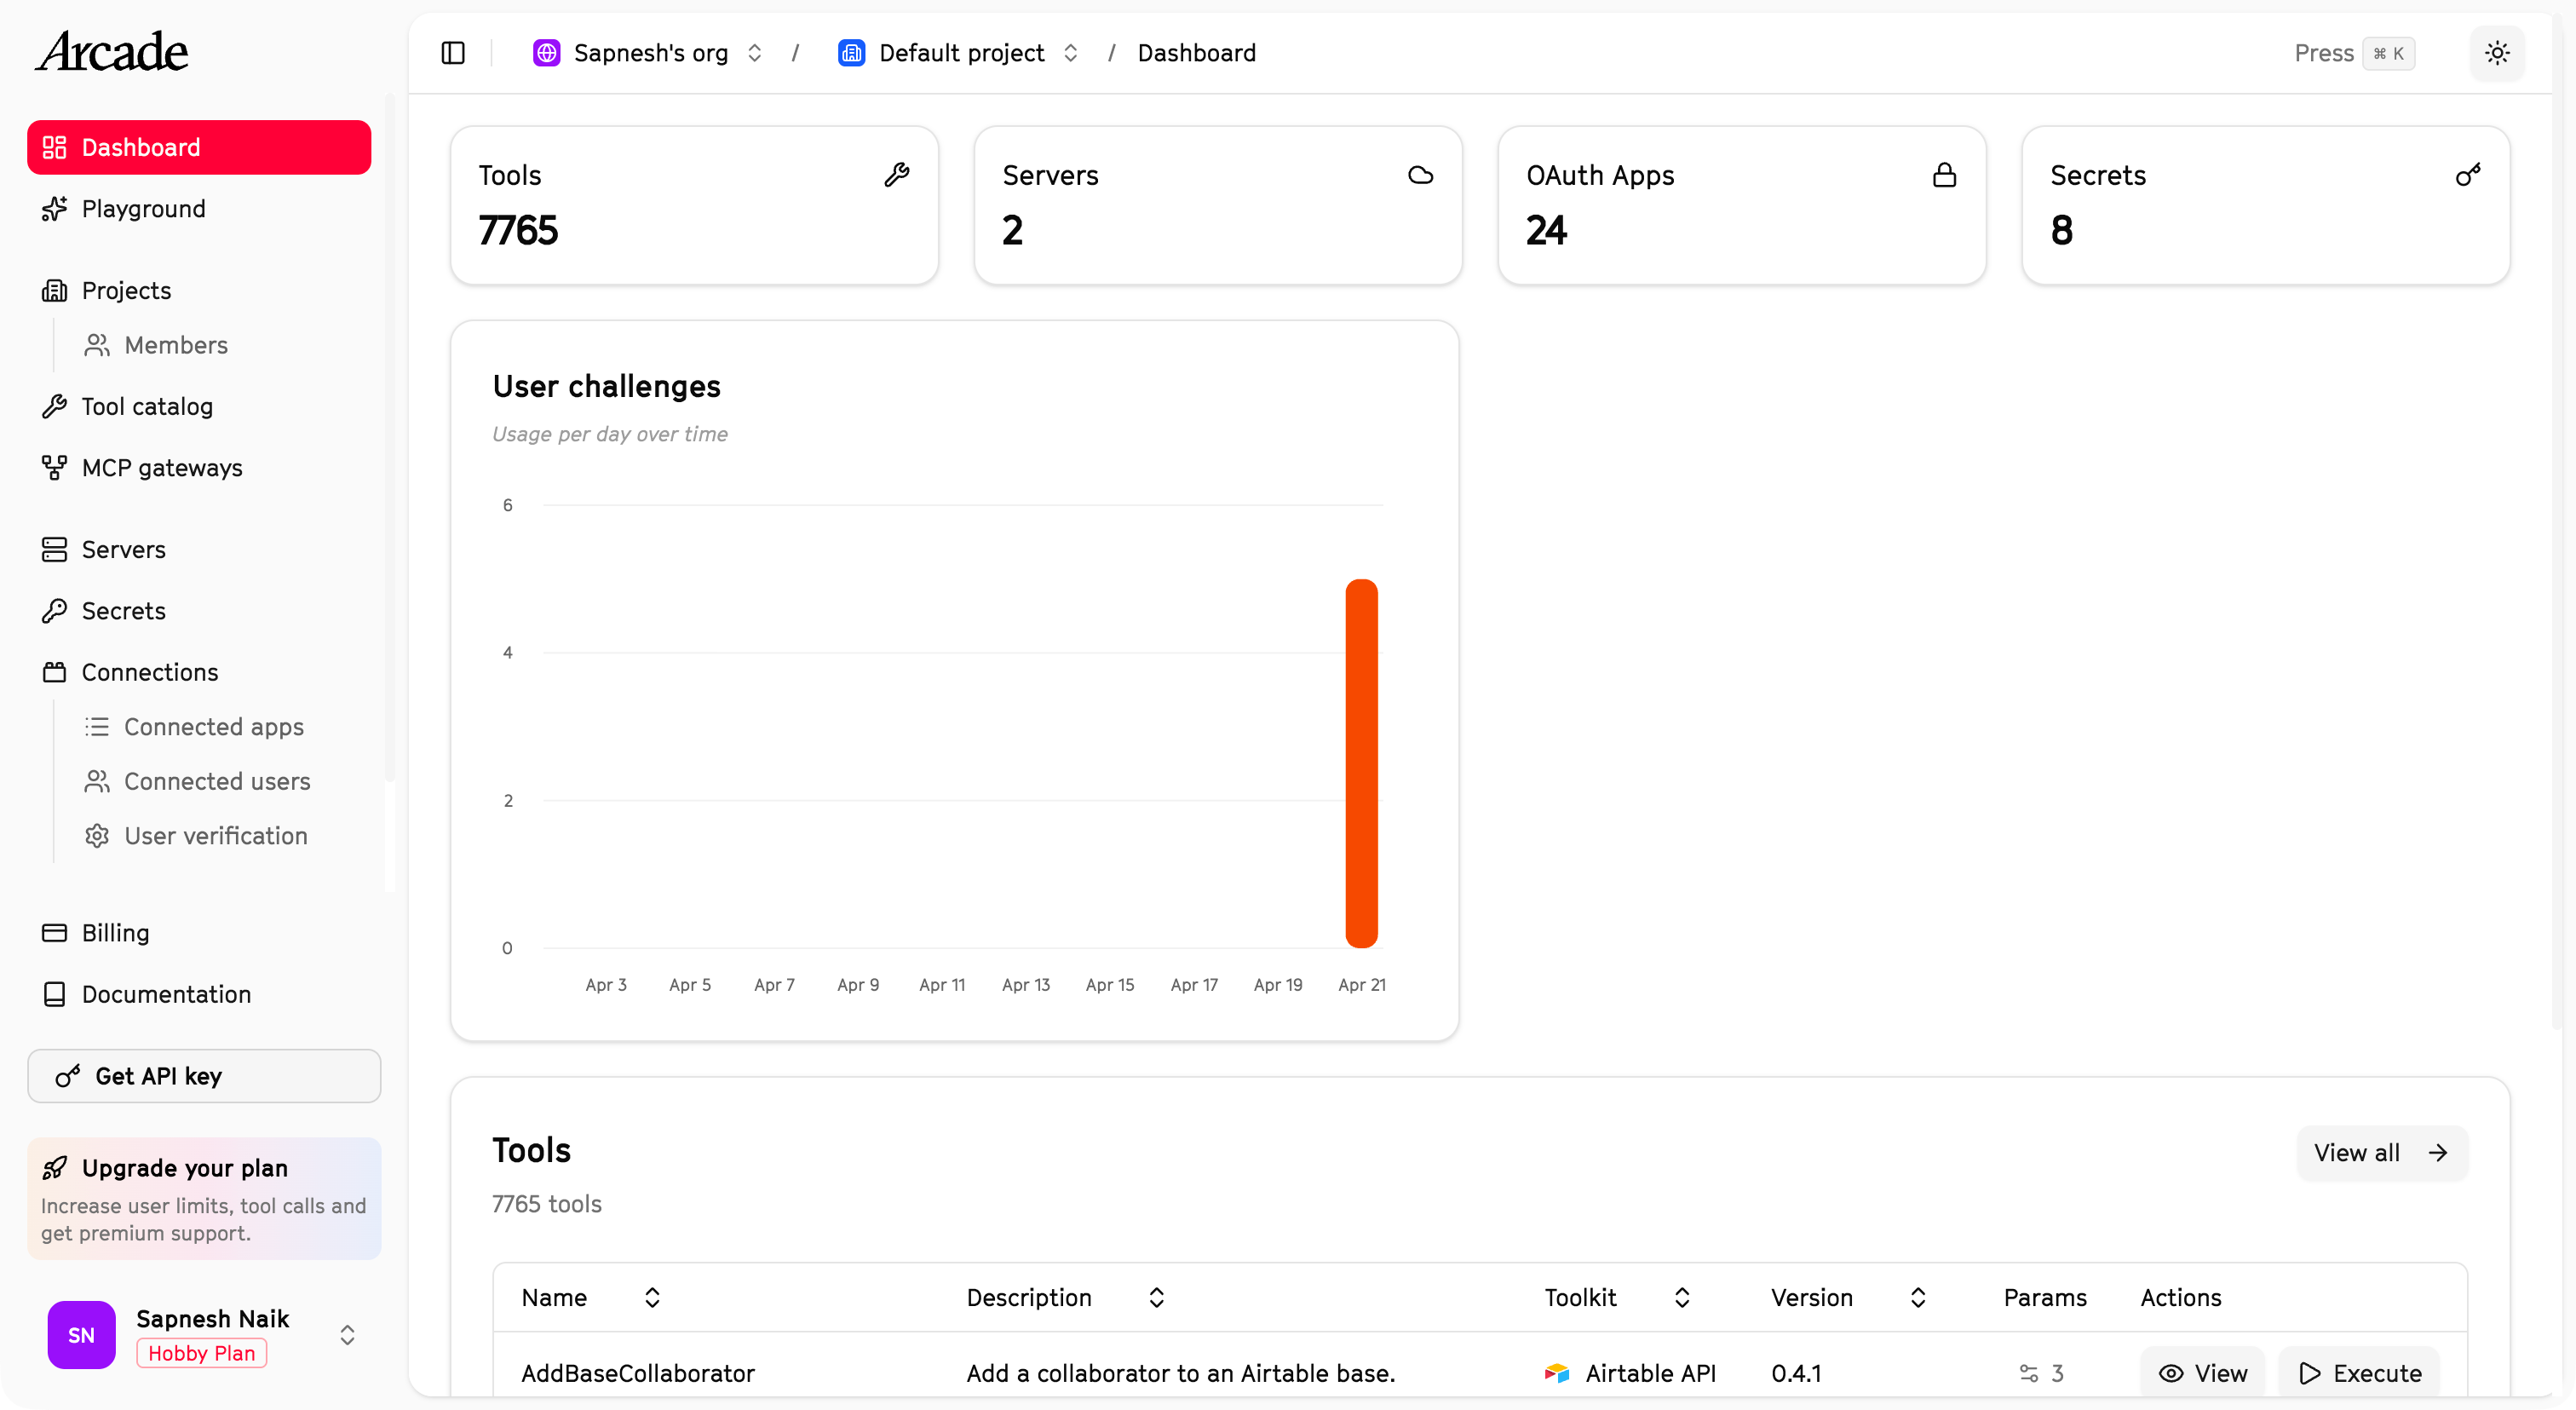View the AddBaseCollaborator tool details
The width and height of the screenshot is (2576, 1410).
(x=2203, y=1373)
